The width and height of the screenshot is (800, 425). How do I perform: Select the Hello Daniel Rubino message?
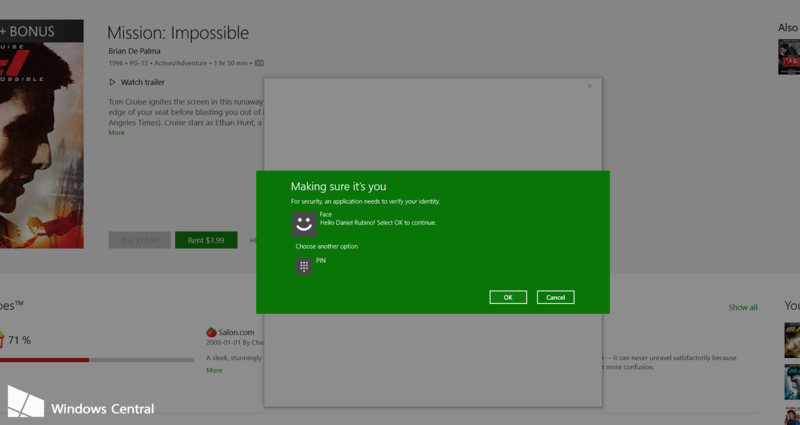coord(378,223)
